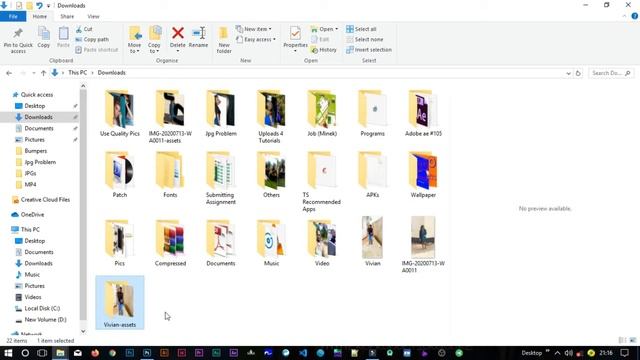Click sidebar scrollbar up arrow
Viewport: 640px width, 360px height.
[x=83, y=86]
